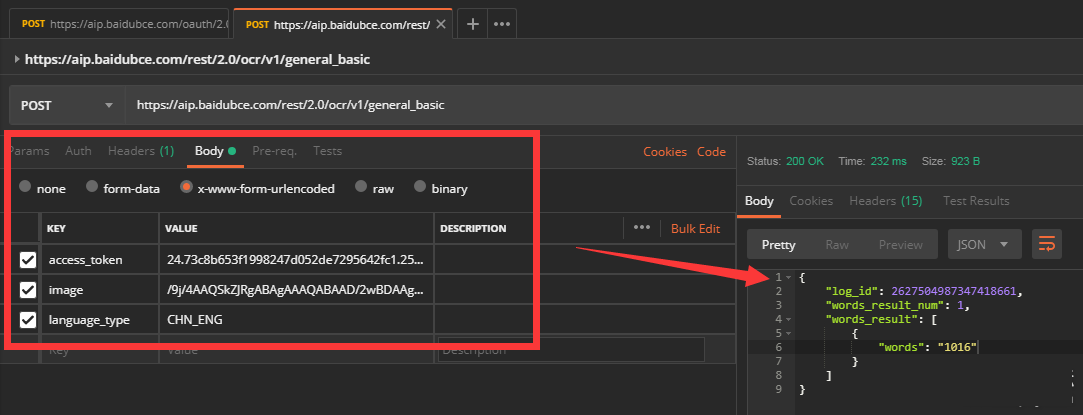The width and height of the screenshot is (1083, 415).
Task: Switch response view to Pretty
Action: coord(778,244)
